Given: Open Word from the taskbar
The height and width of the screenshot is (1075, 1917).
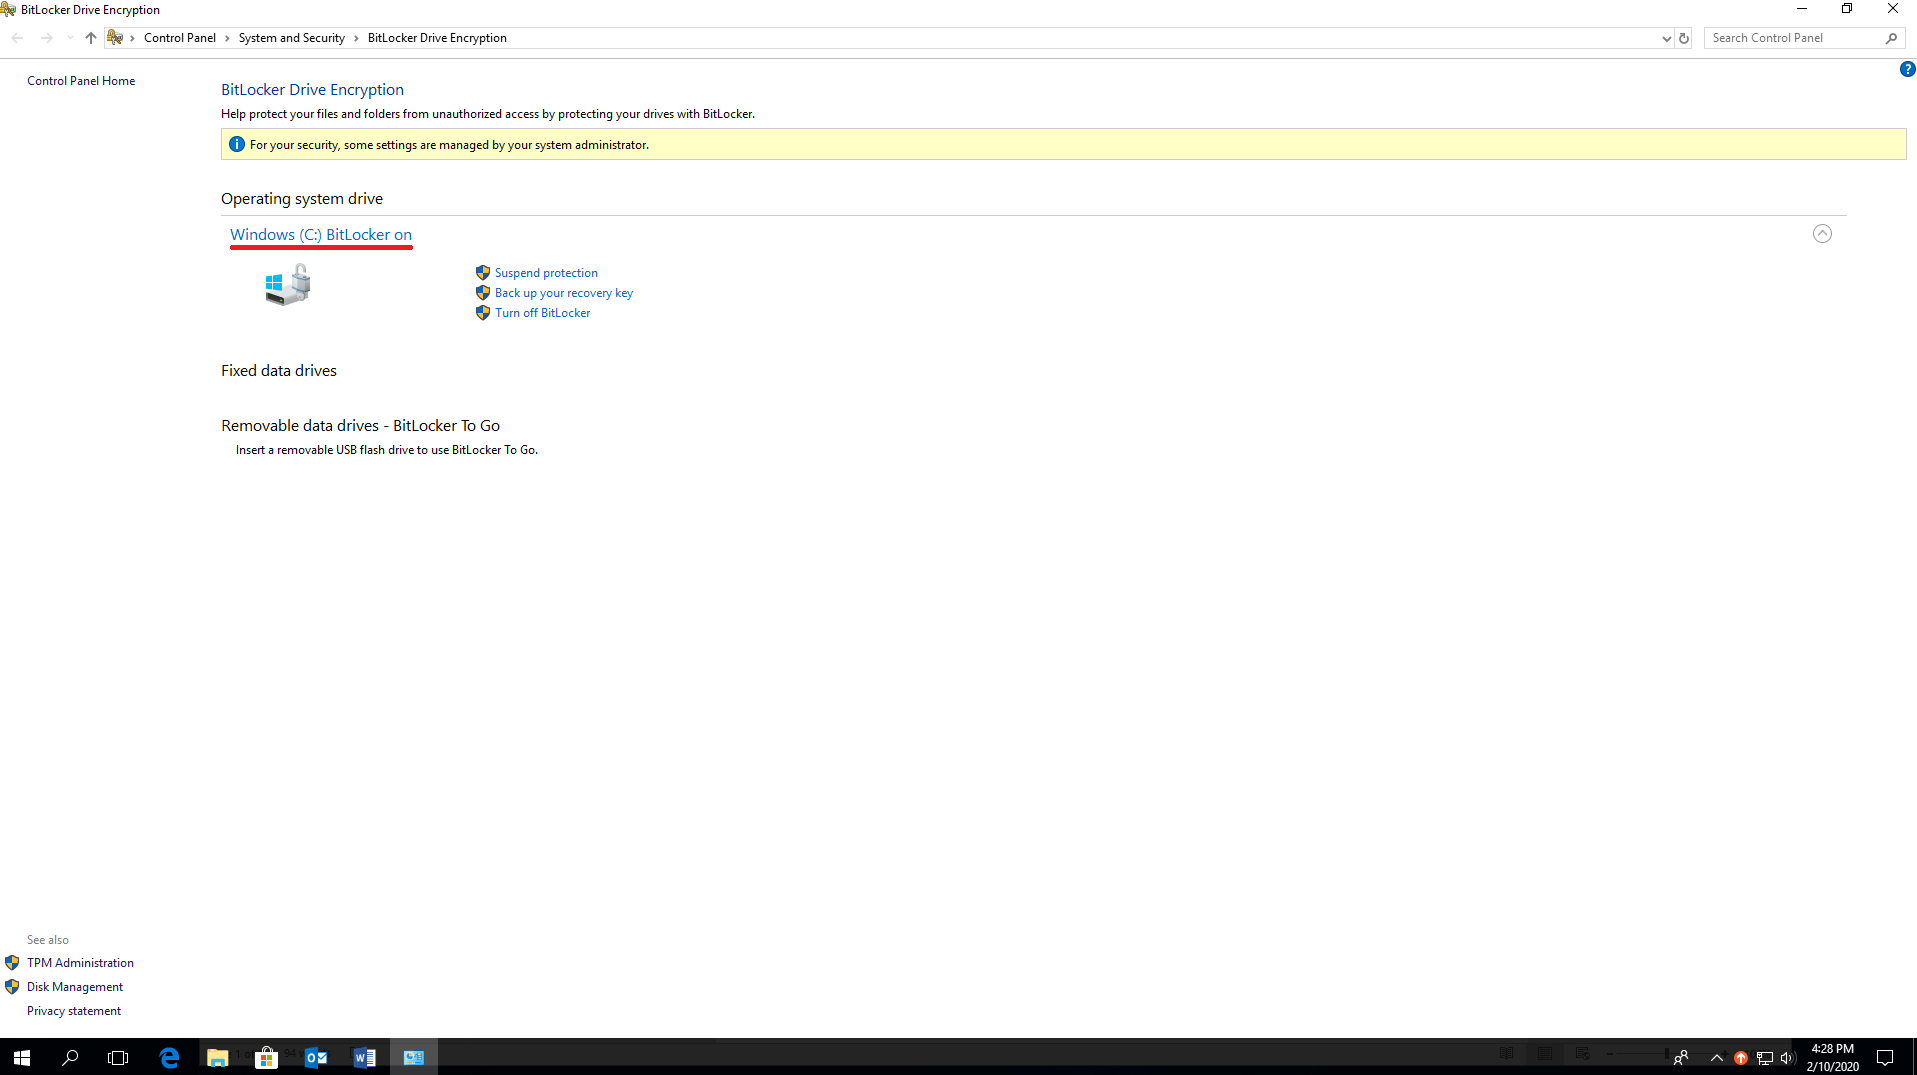Looking at the screenshot, I should click(364, 1057).
